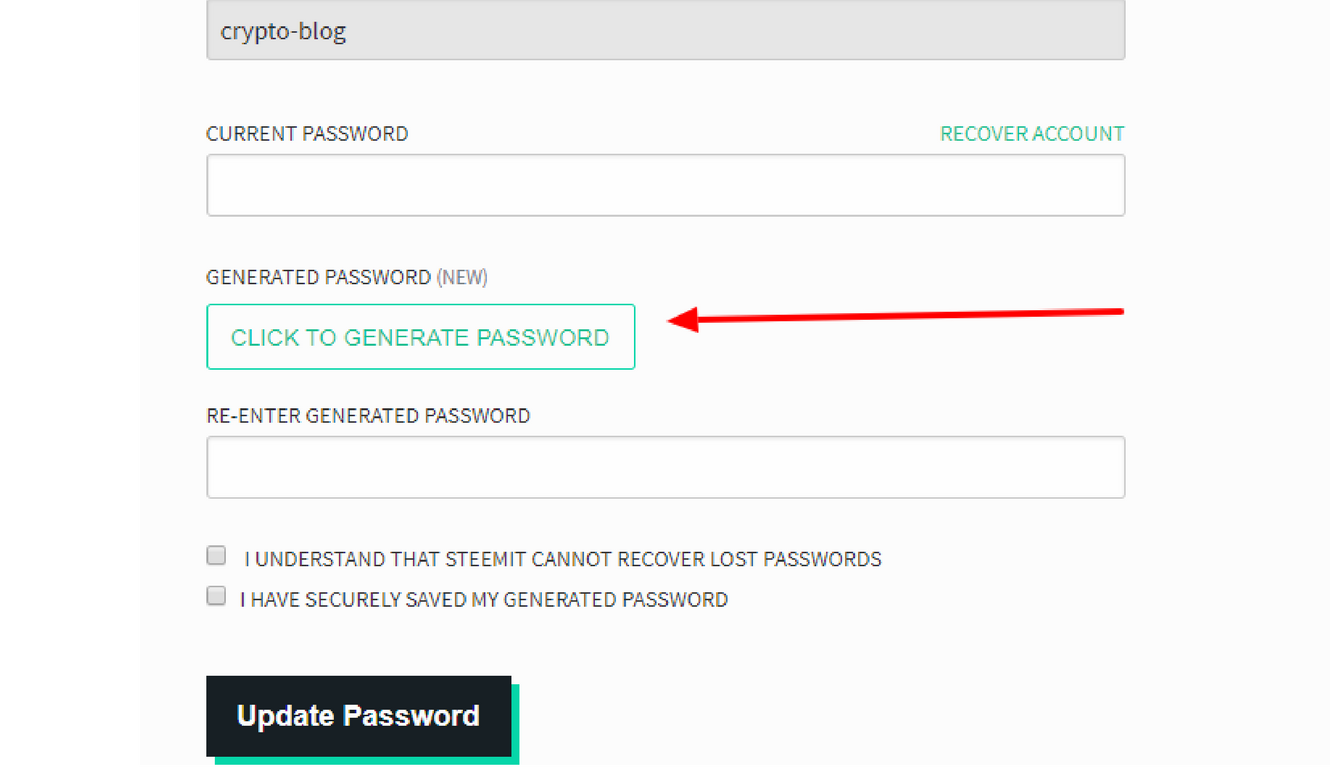1330x767 pixels.
Task: Click the red arrow annotation
Action: (x=900, y=316)
